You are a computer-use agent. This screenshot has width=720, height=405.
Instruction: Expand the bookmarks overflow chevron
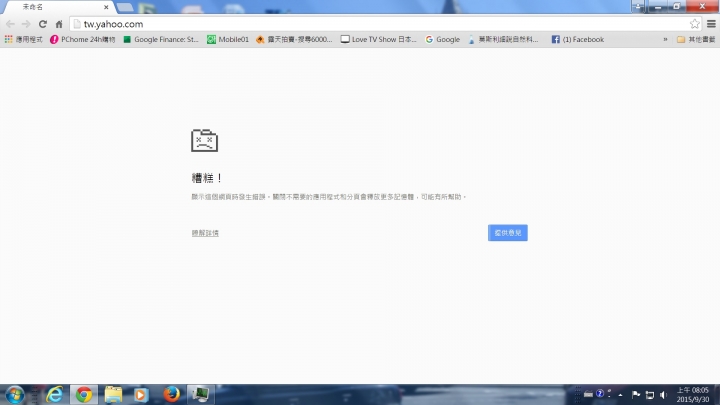click(665, 39)
